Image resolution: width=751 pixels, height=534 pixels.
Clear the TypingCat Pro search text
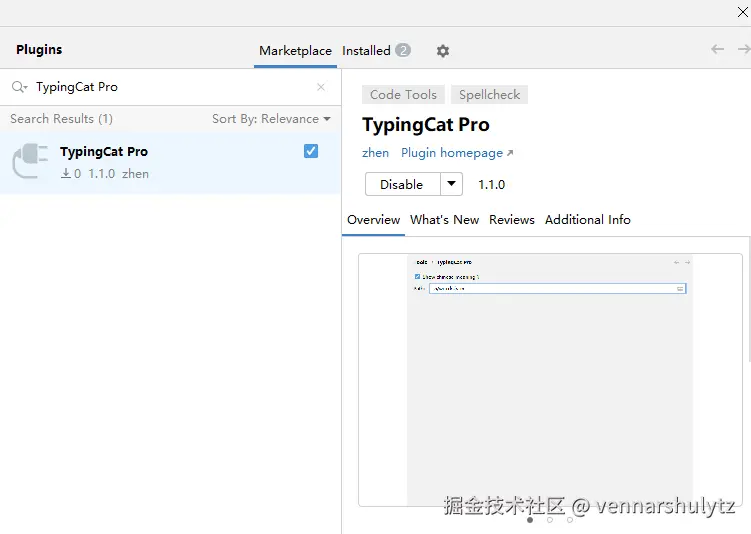321,87
